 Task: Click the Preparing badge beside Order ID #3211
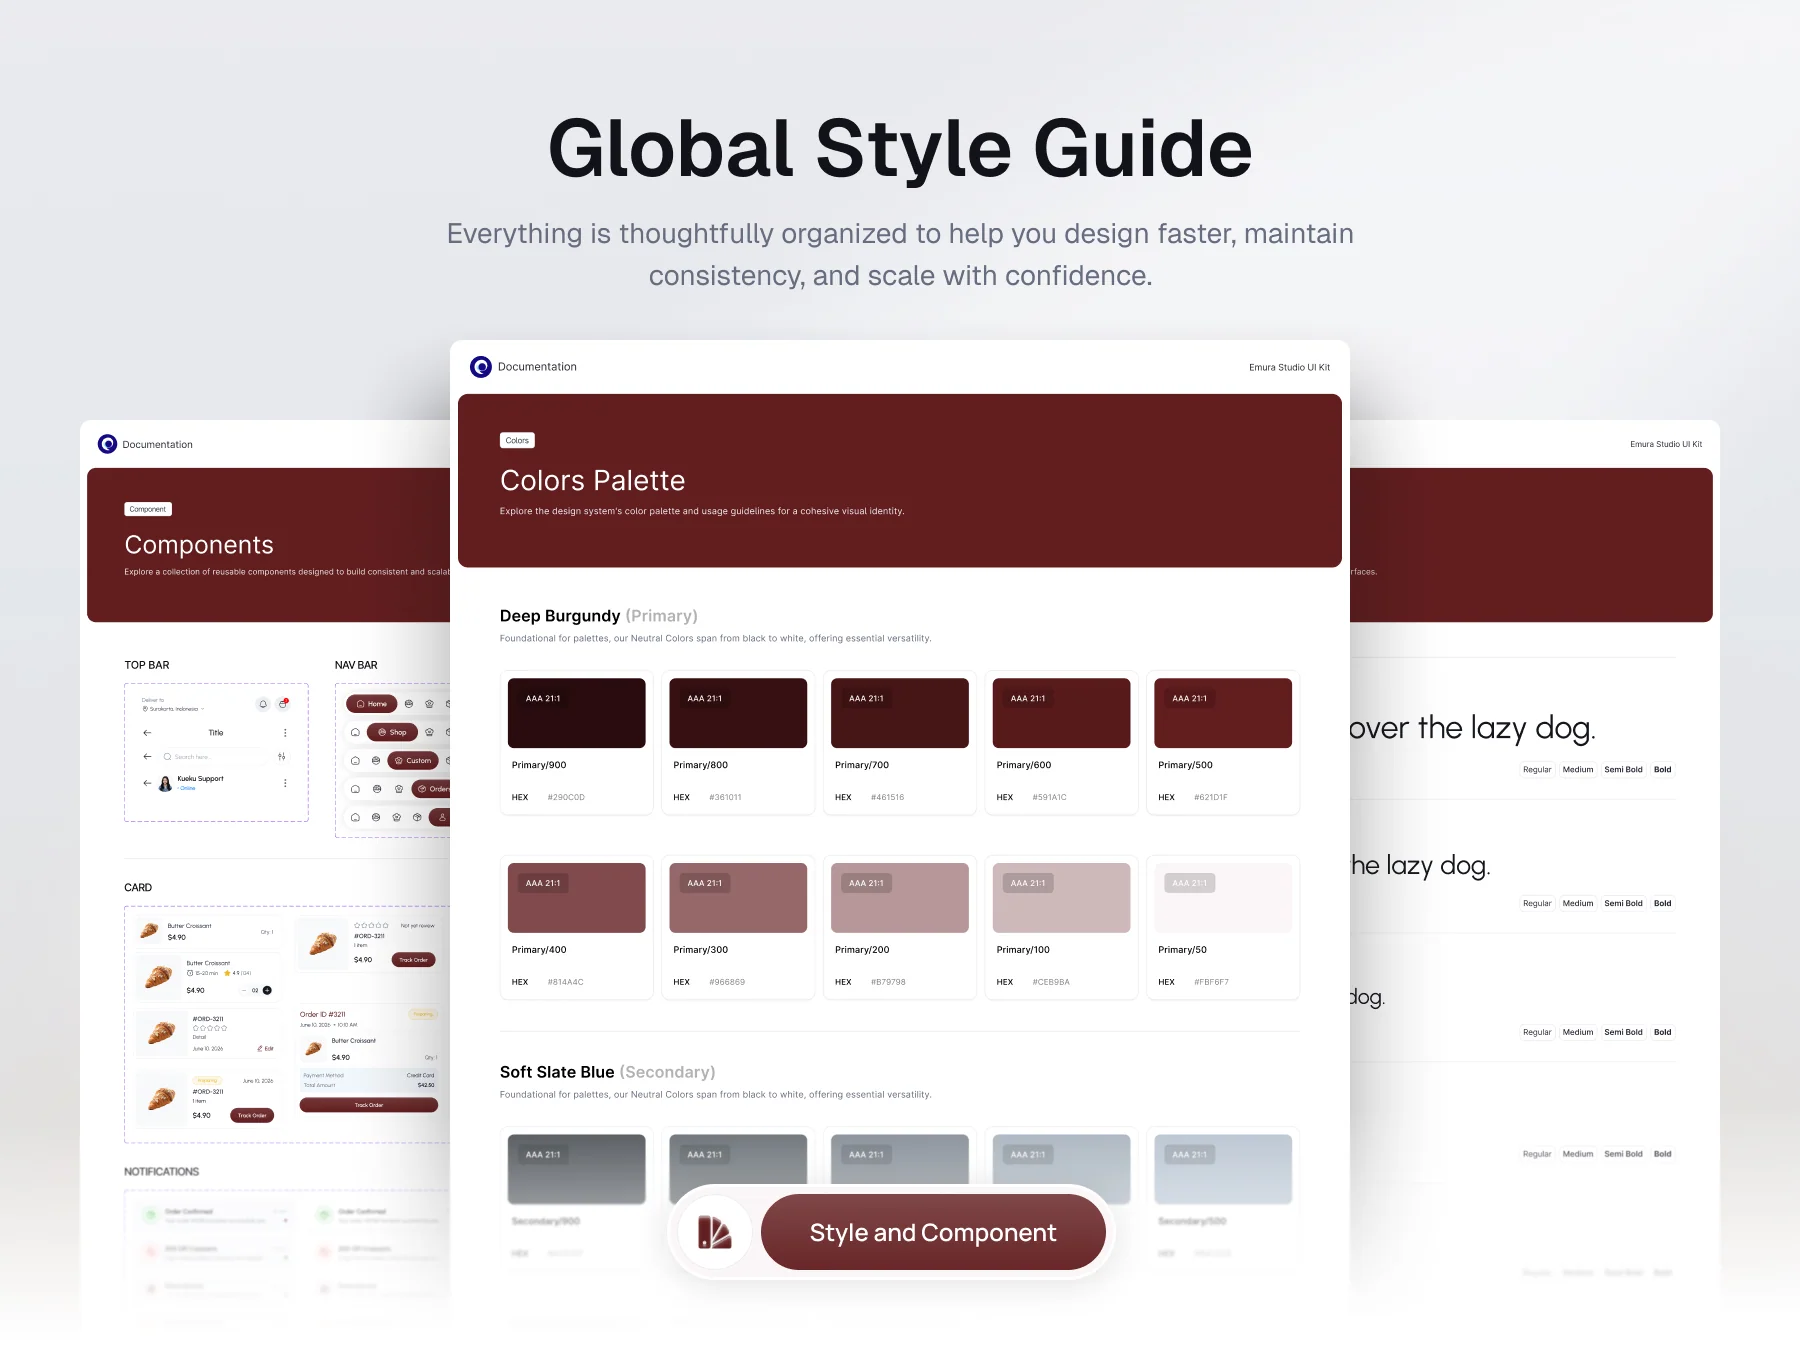coord(423,1014)
